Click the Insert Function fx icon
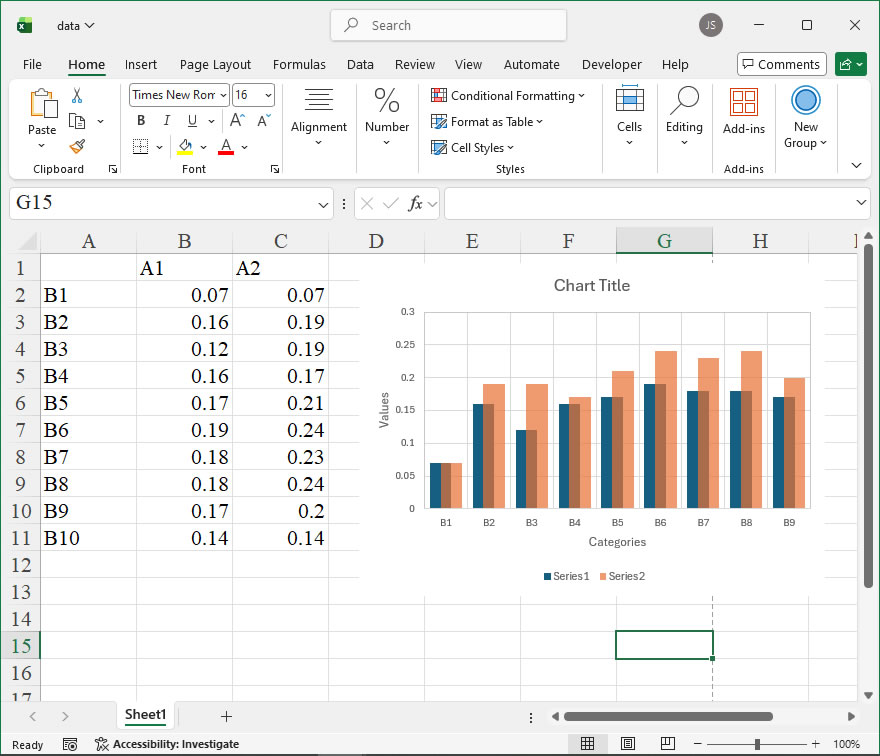880x756 pixels. click(x=415, y=203)
